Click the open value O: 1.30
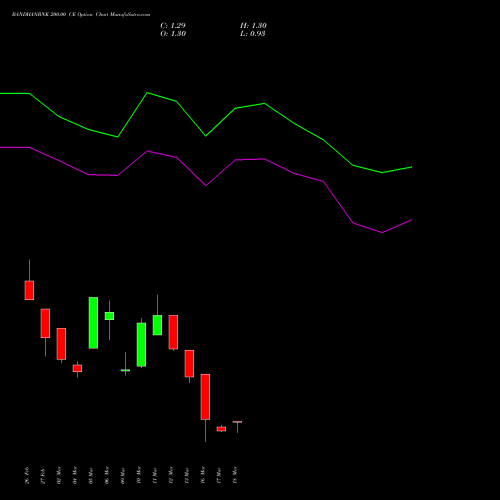The height and width of the screenshot is (500, 500). [173, 34]
